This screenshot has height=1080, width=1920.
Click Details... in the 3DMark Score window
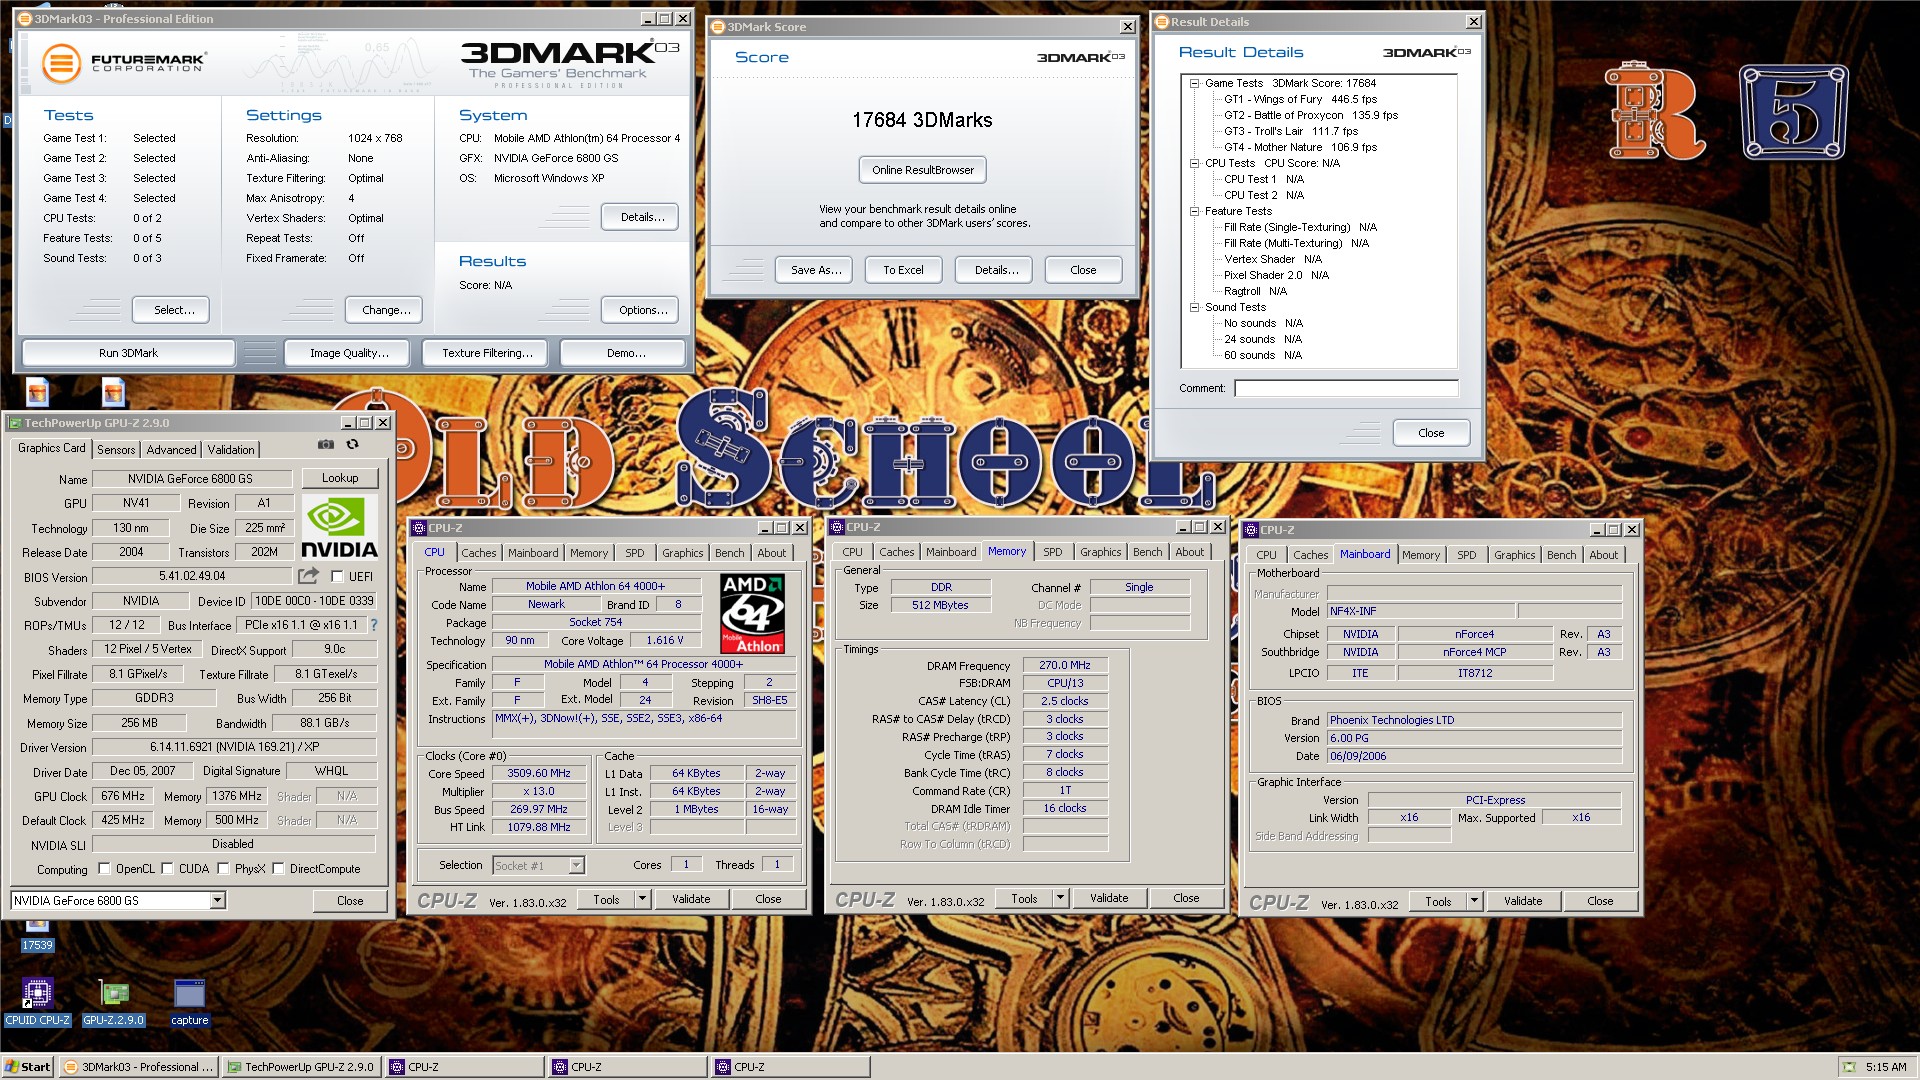click(996, 270)
